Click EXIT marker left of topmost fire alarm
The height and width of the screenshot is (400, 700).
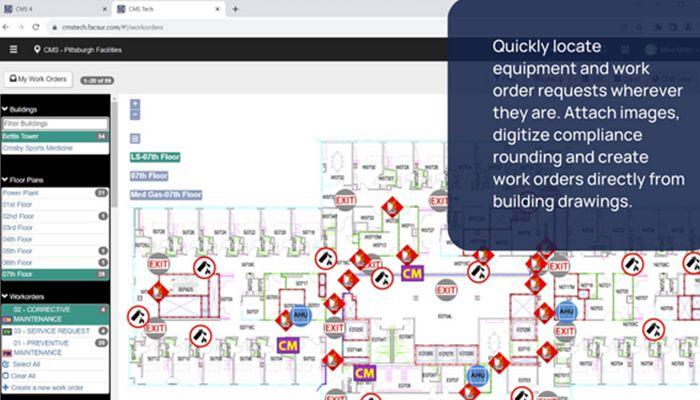[345, 200]
